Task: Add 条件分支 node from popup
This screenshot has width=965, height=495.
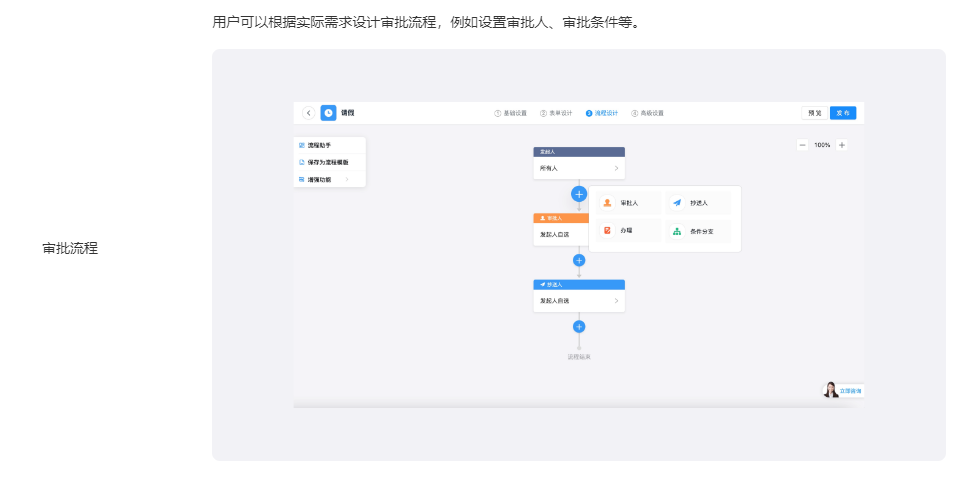Action: coord(698,231)
